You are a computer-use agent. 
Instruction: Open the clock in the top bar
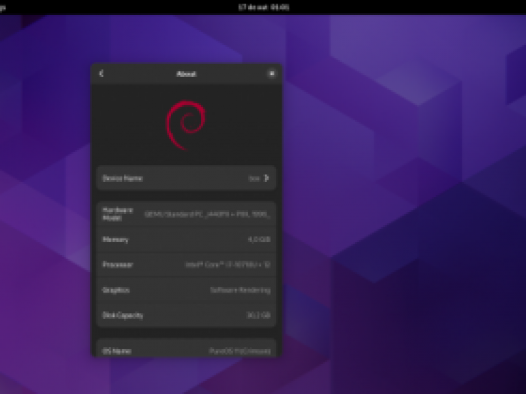point(263,7)
